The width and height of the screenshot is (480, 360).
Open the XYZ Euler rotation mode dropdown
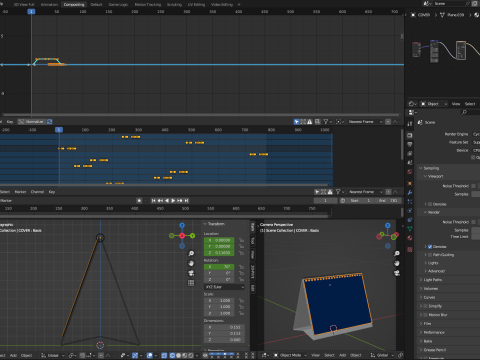pos(224,287)
